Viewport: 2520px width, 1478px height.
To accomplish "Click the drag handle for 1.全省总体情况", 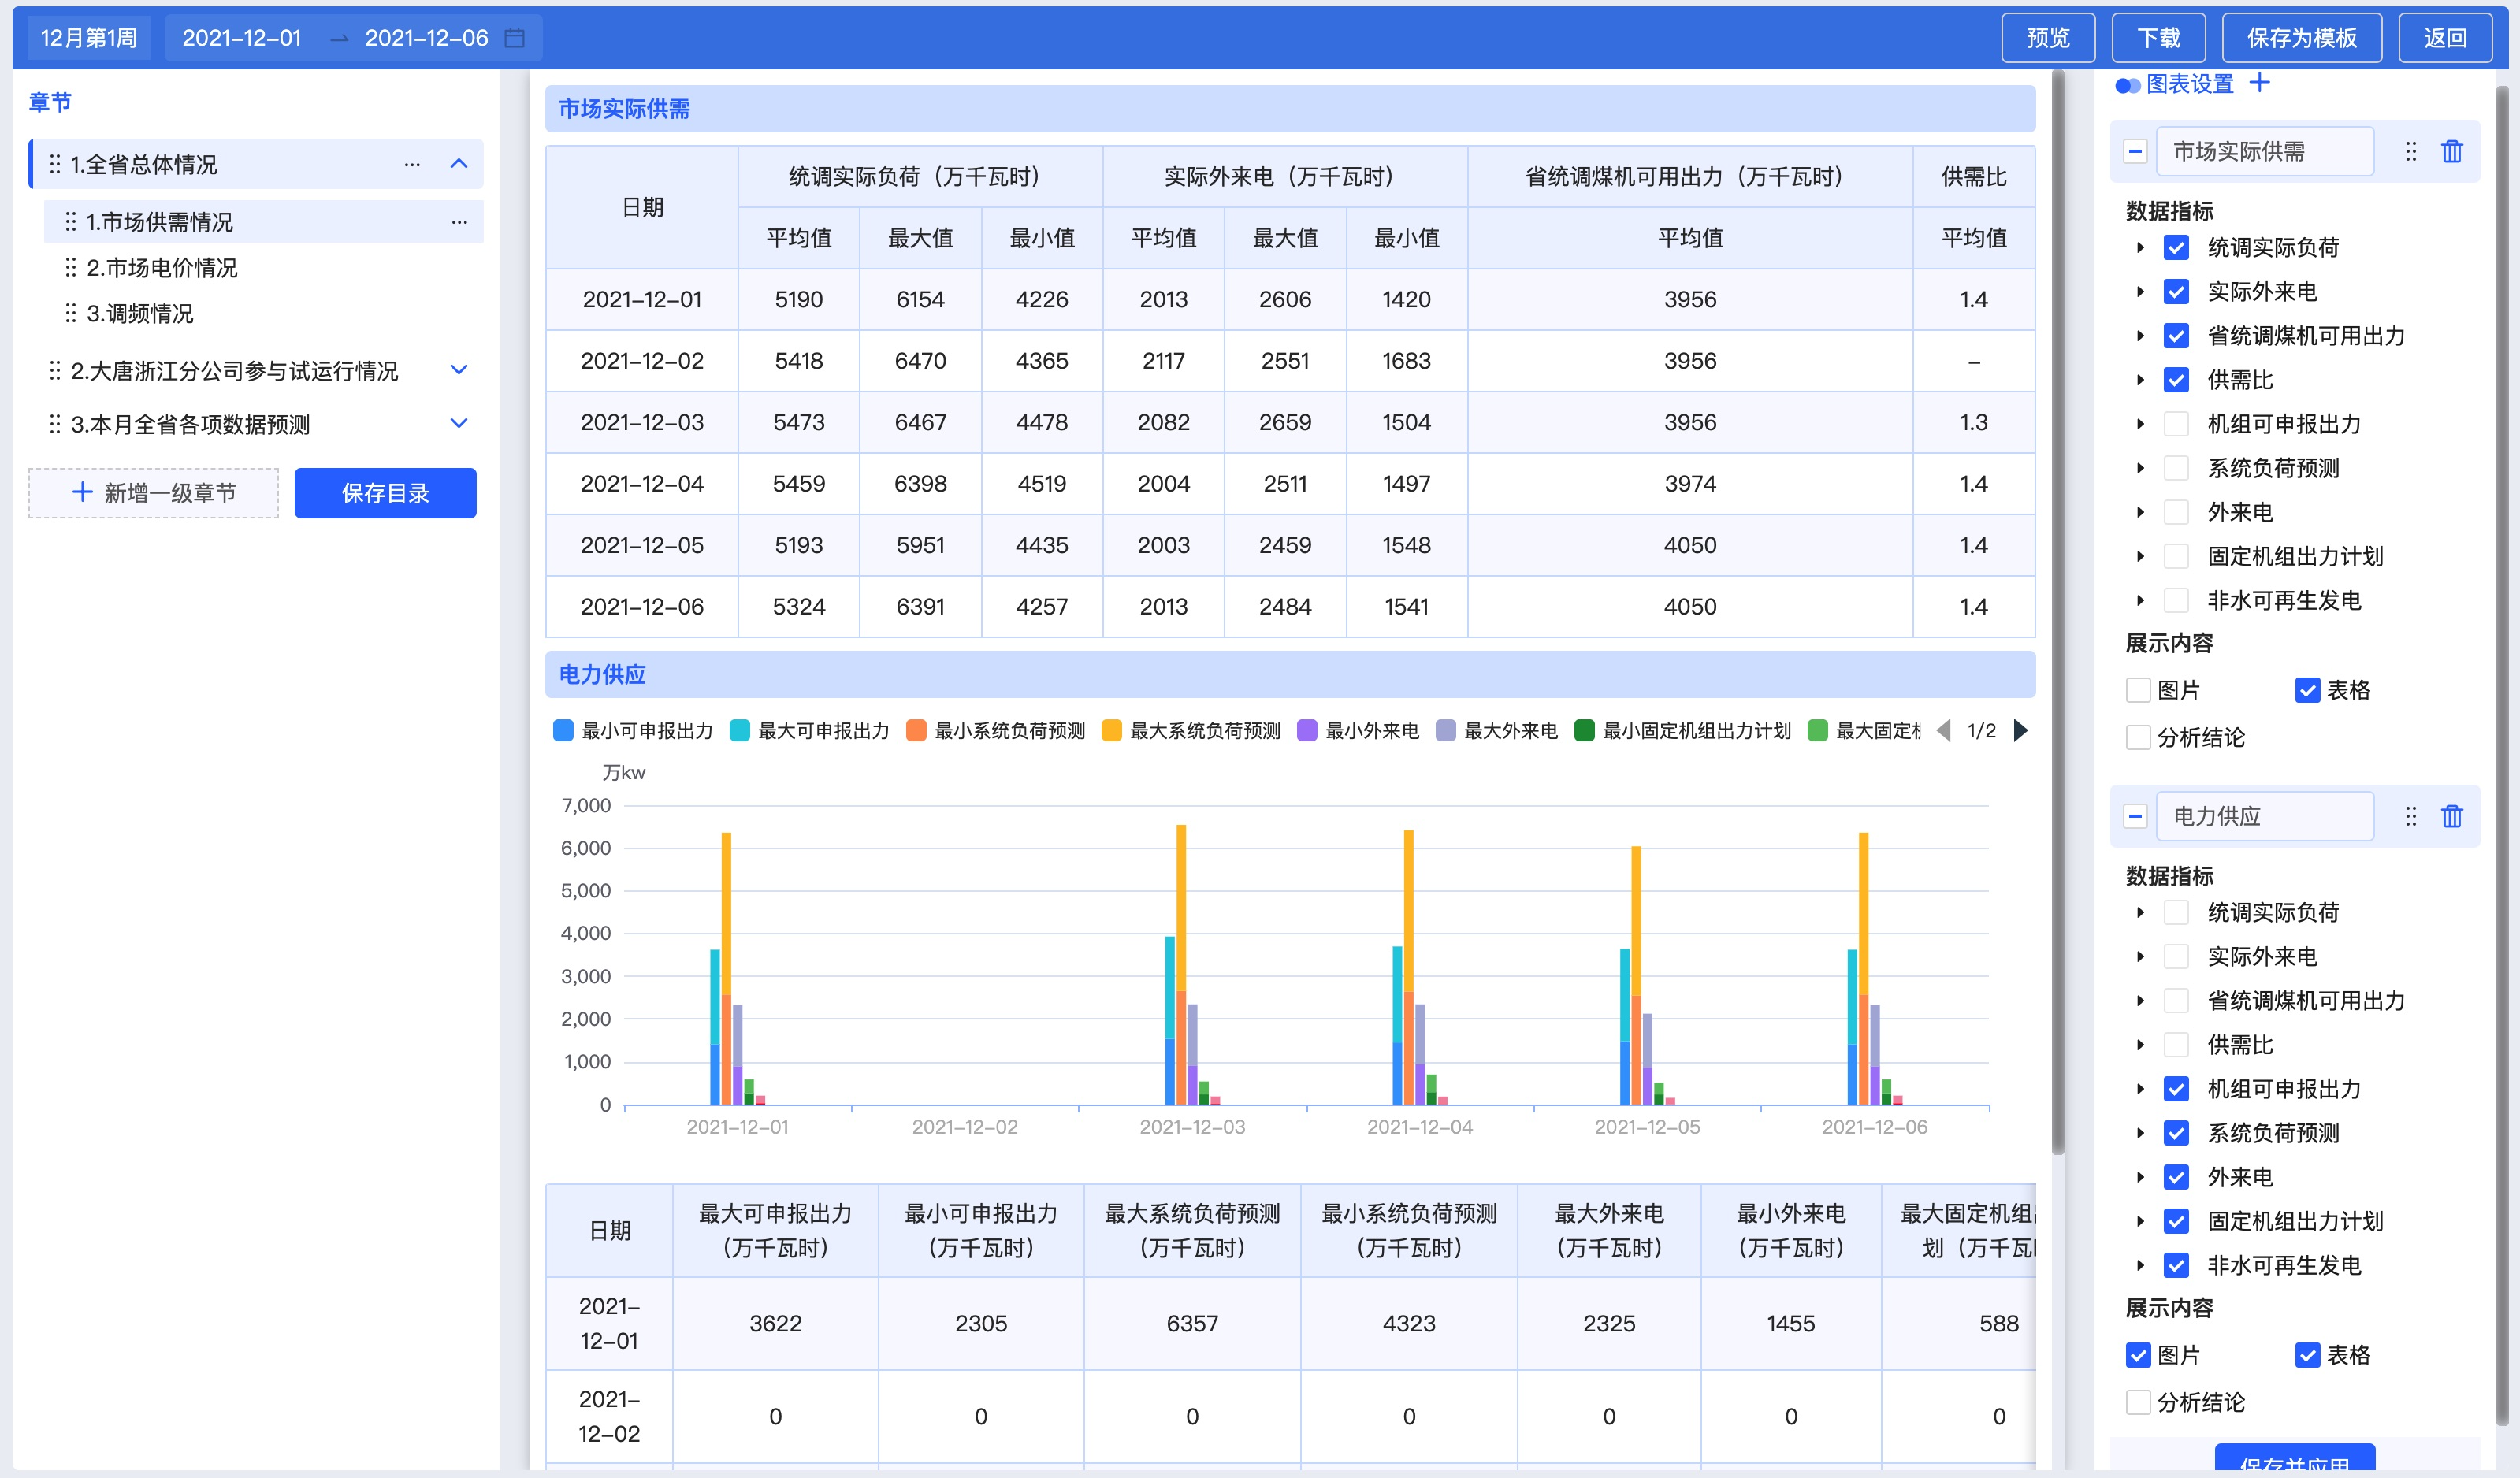I will (55, 164).
